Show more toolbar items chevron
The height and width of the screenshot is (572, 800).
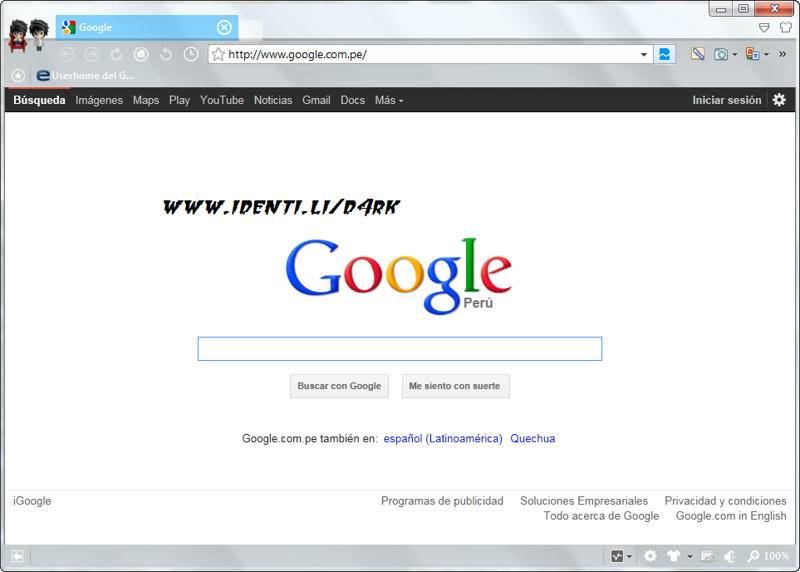[782, 54]
